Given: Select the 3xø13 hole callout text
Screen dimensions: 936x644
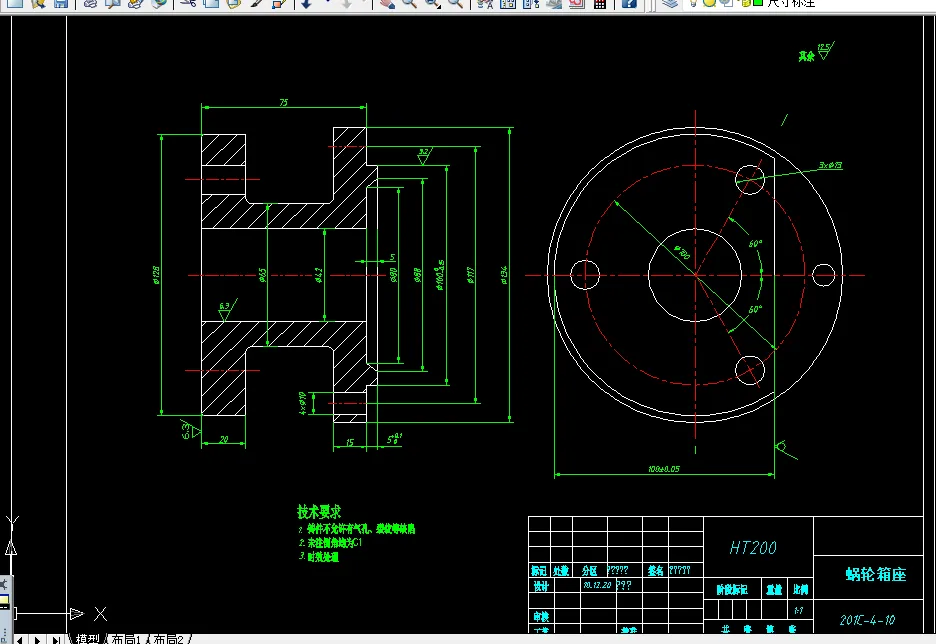Looking at the screenshot, I should 830,165.
